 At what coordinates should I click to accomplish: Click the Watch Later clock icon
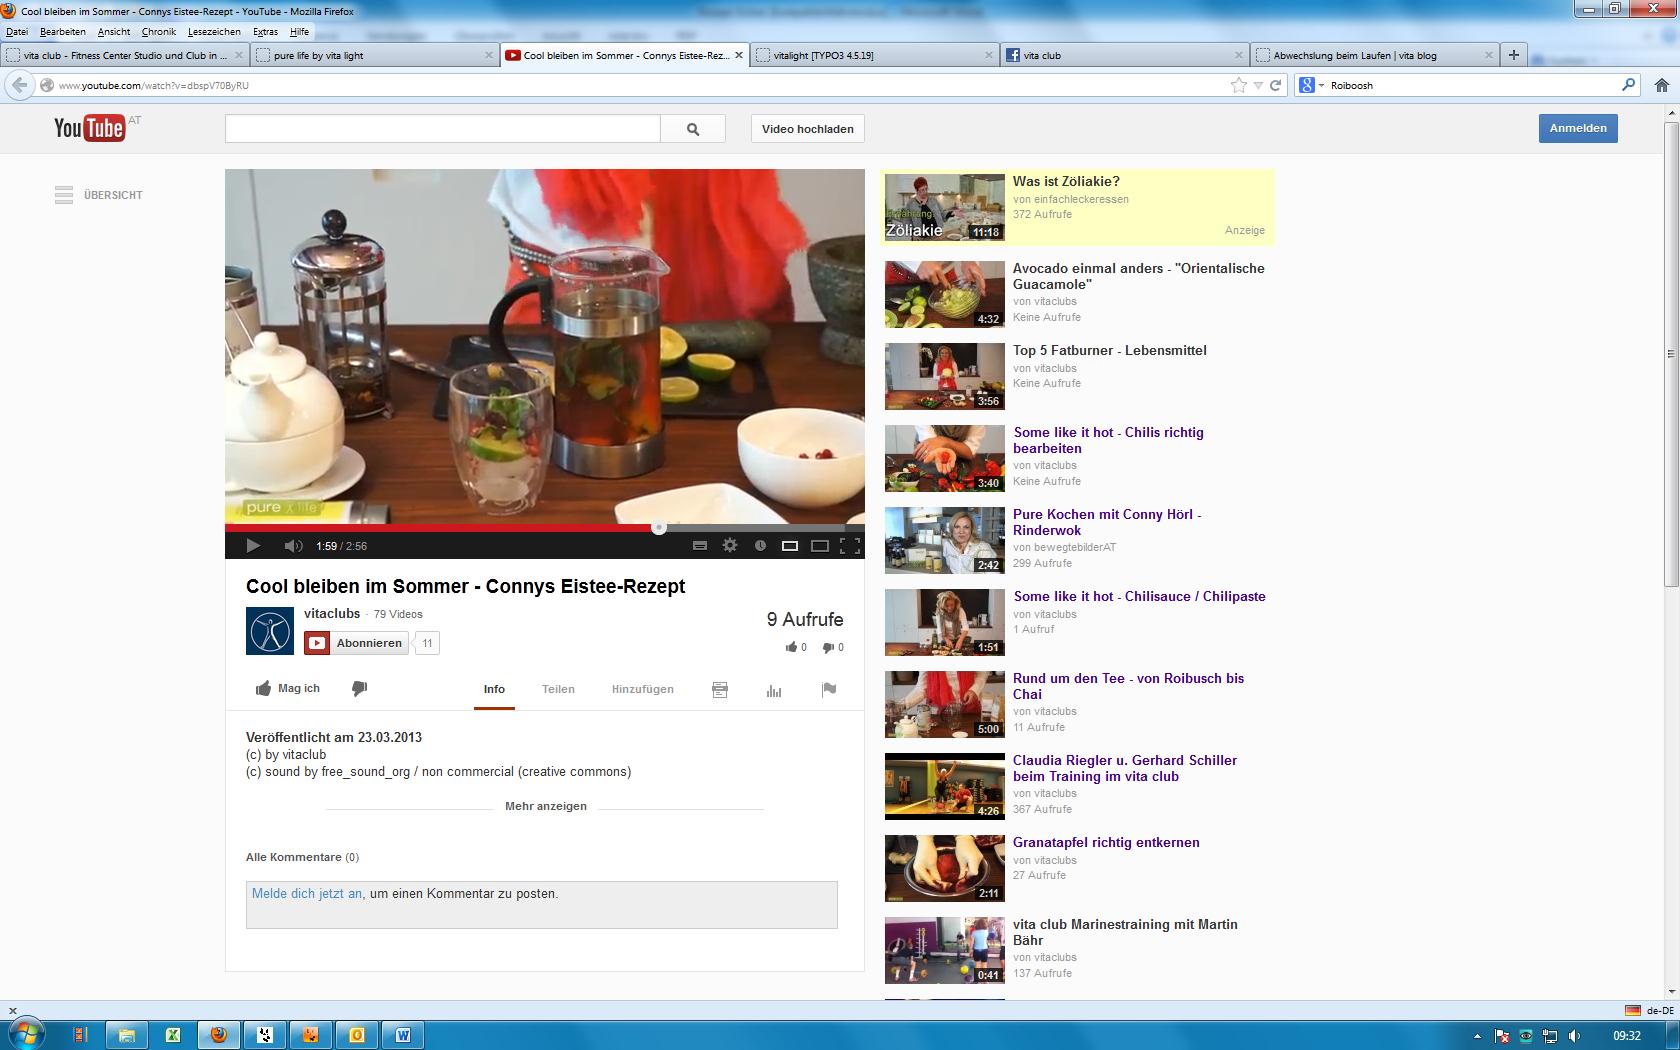tap(760, 546)
